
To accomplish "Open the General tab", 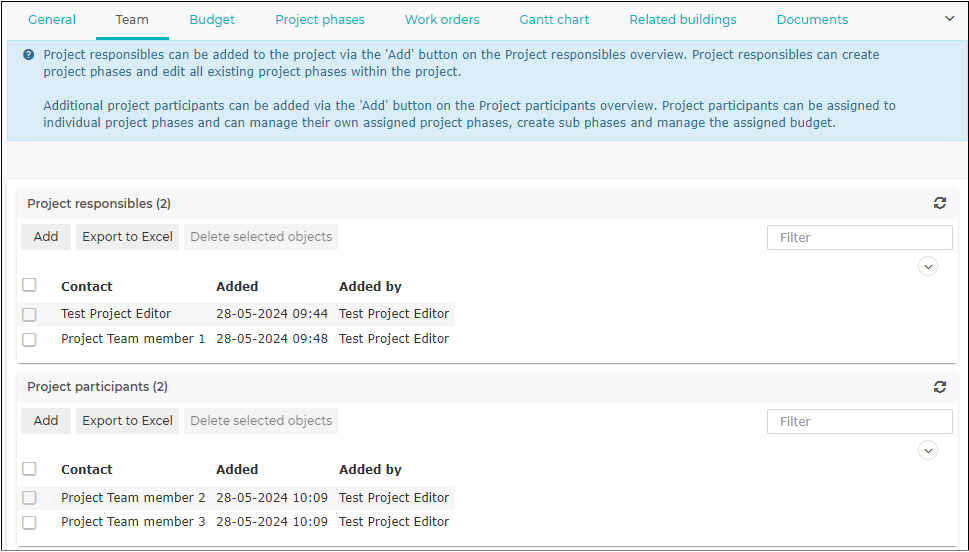I will pos(52,20).
